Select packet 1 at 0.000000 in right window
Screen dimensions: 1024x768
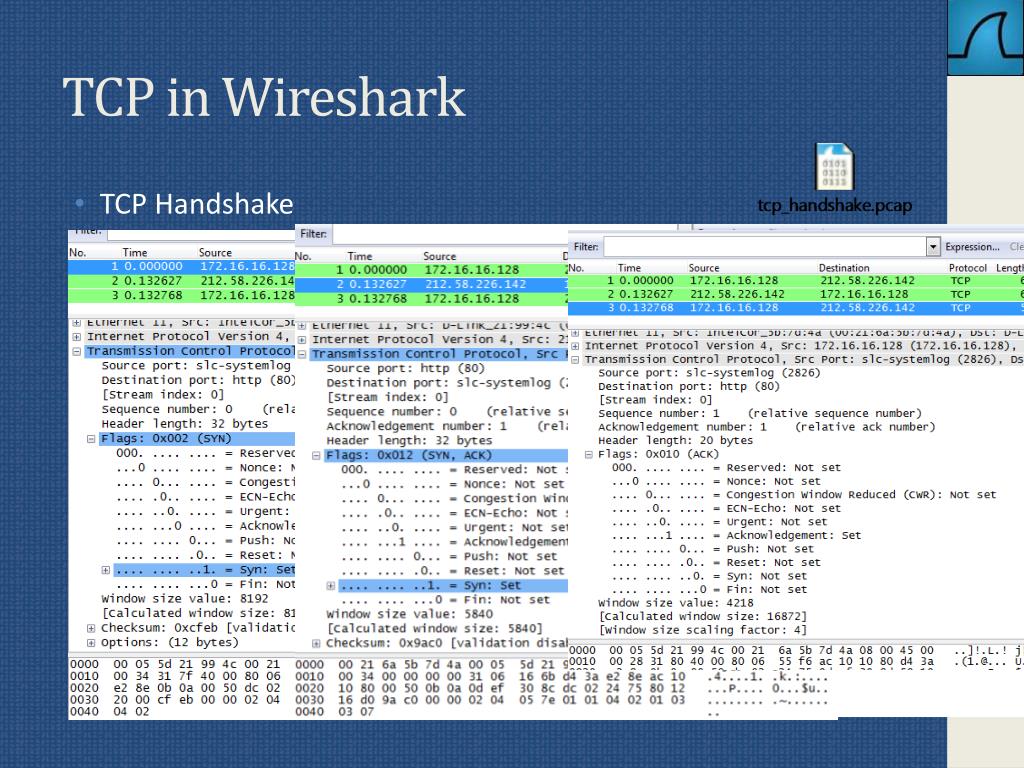[x=796, y=280]
